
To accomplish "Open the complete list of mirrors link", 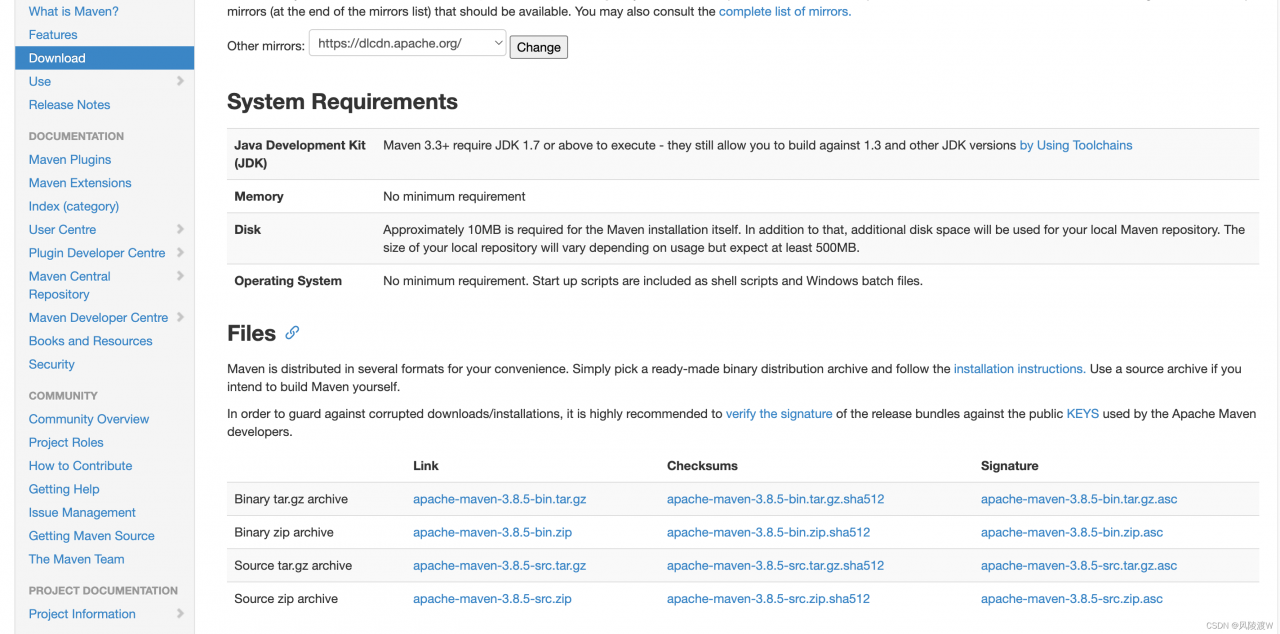I will pos(785,12).
